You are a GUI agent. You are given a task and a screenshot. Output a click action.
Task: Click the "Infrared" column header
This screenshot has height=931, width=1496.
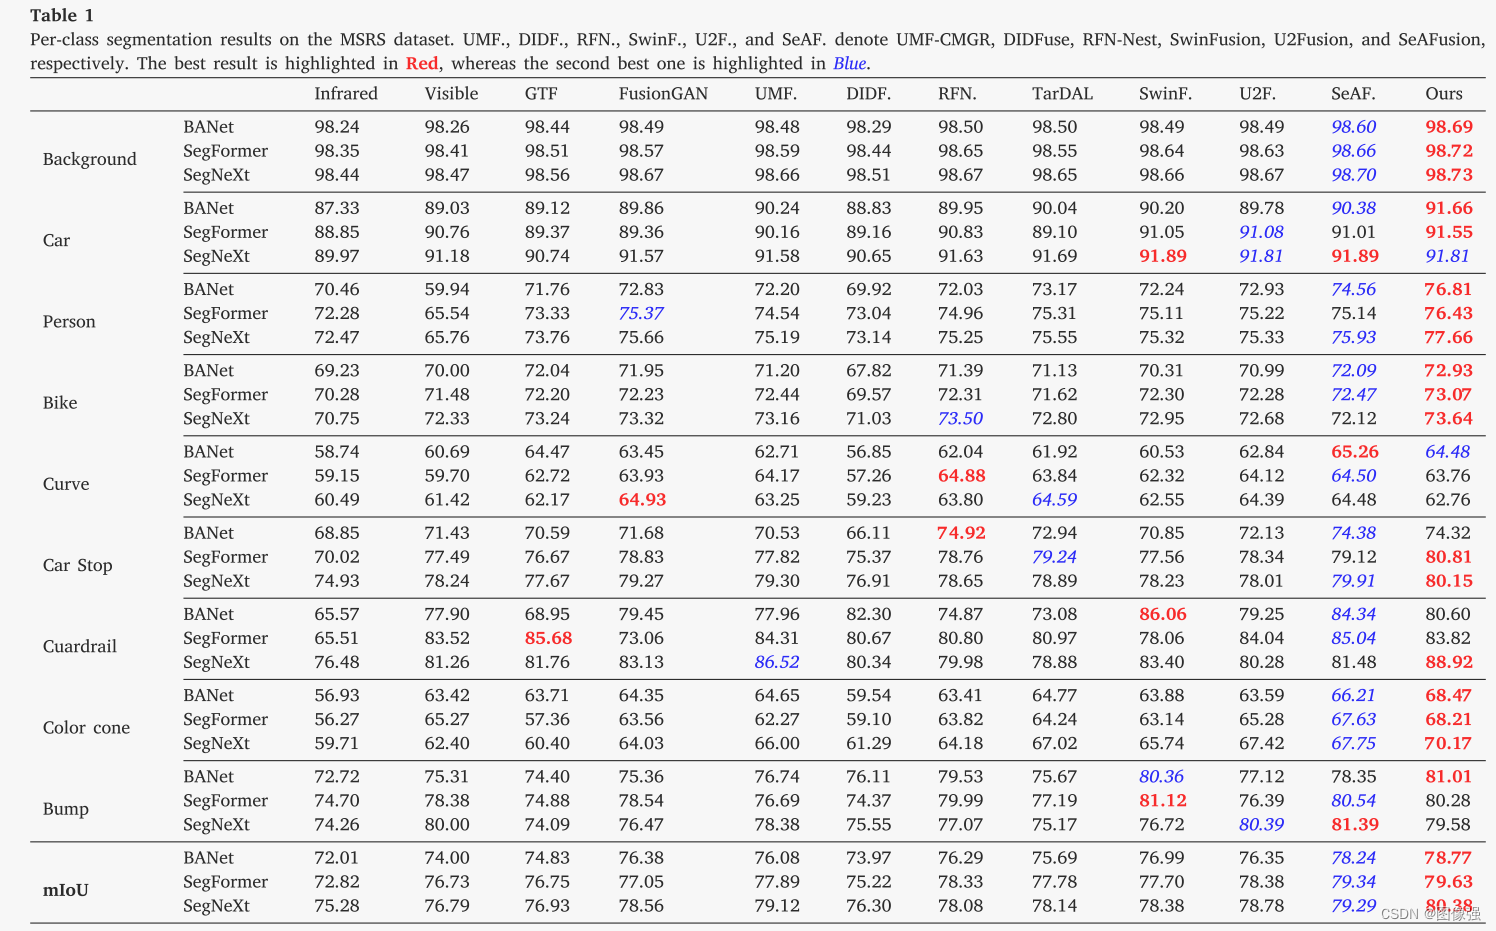(x=346, y=94)
